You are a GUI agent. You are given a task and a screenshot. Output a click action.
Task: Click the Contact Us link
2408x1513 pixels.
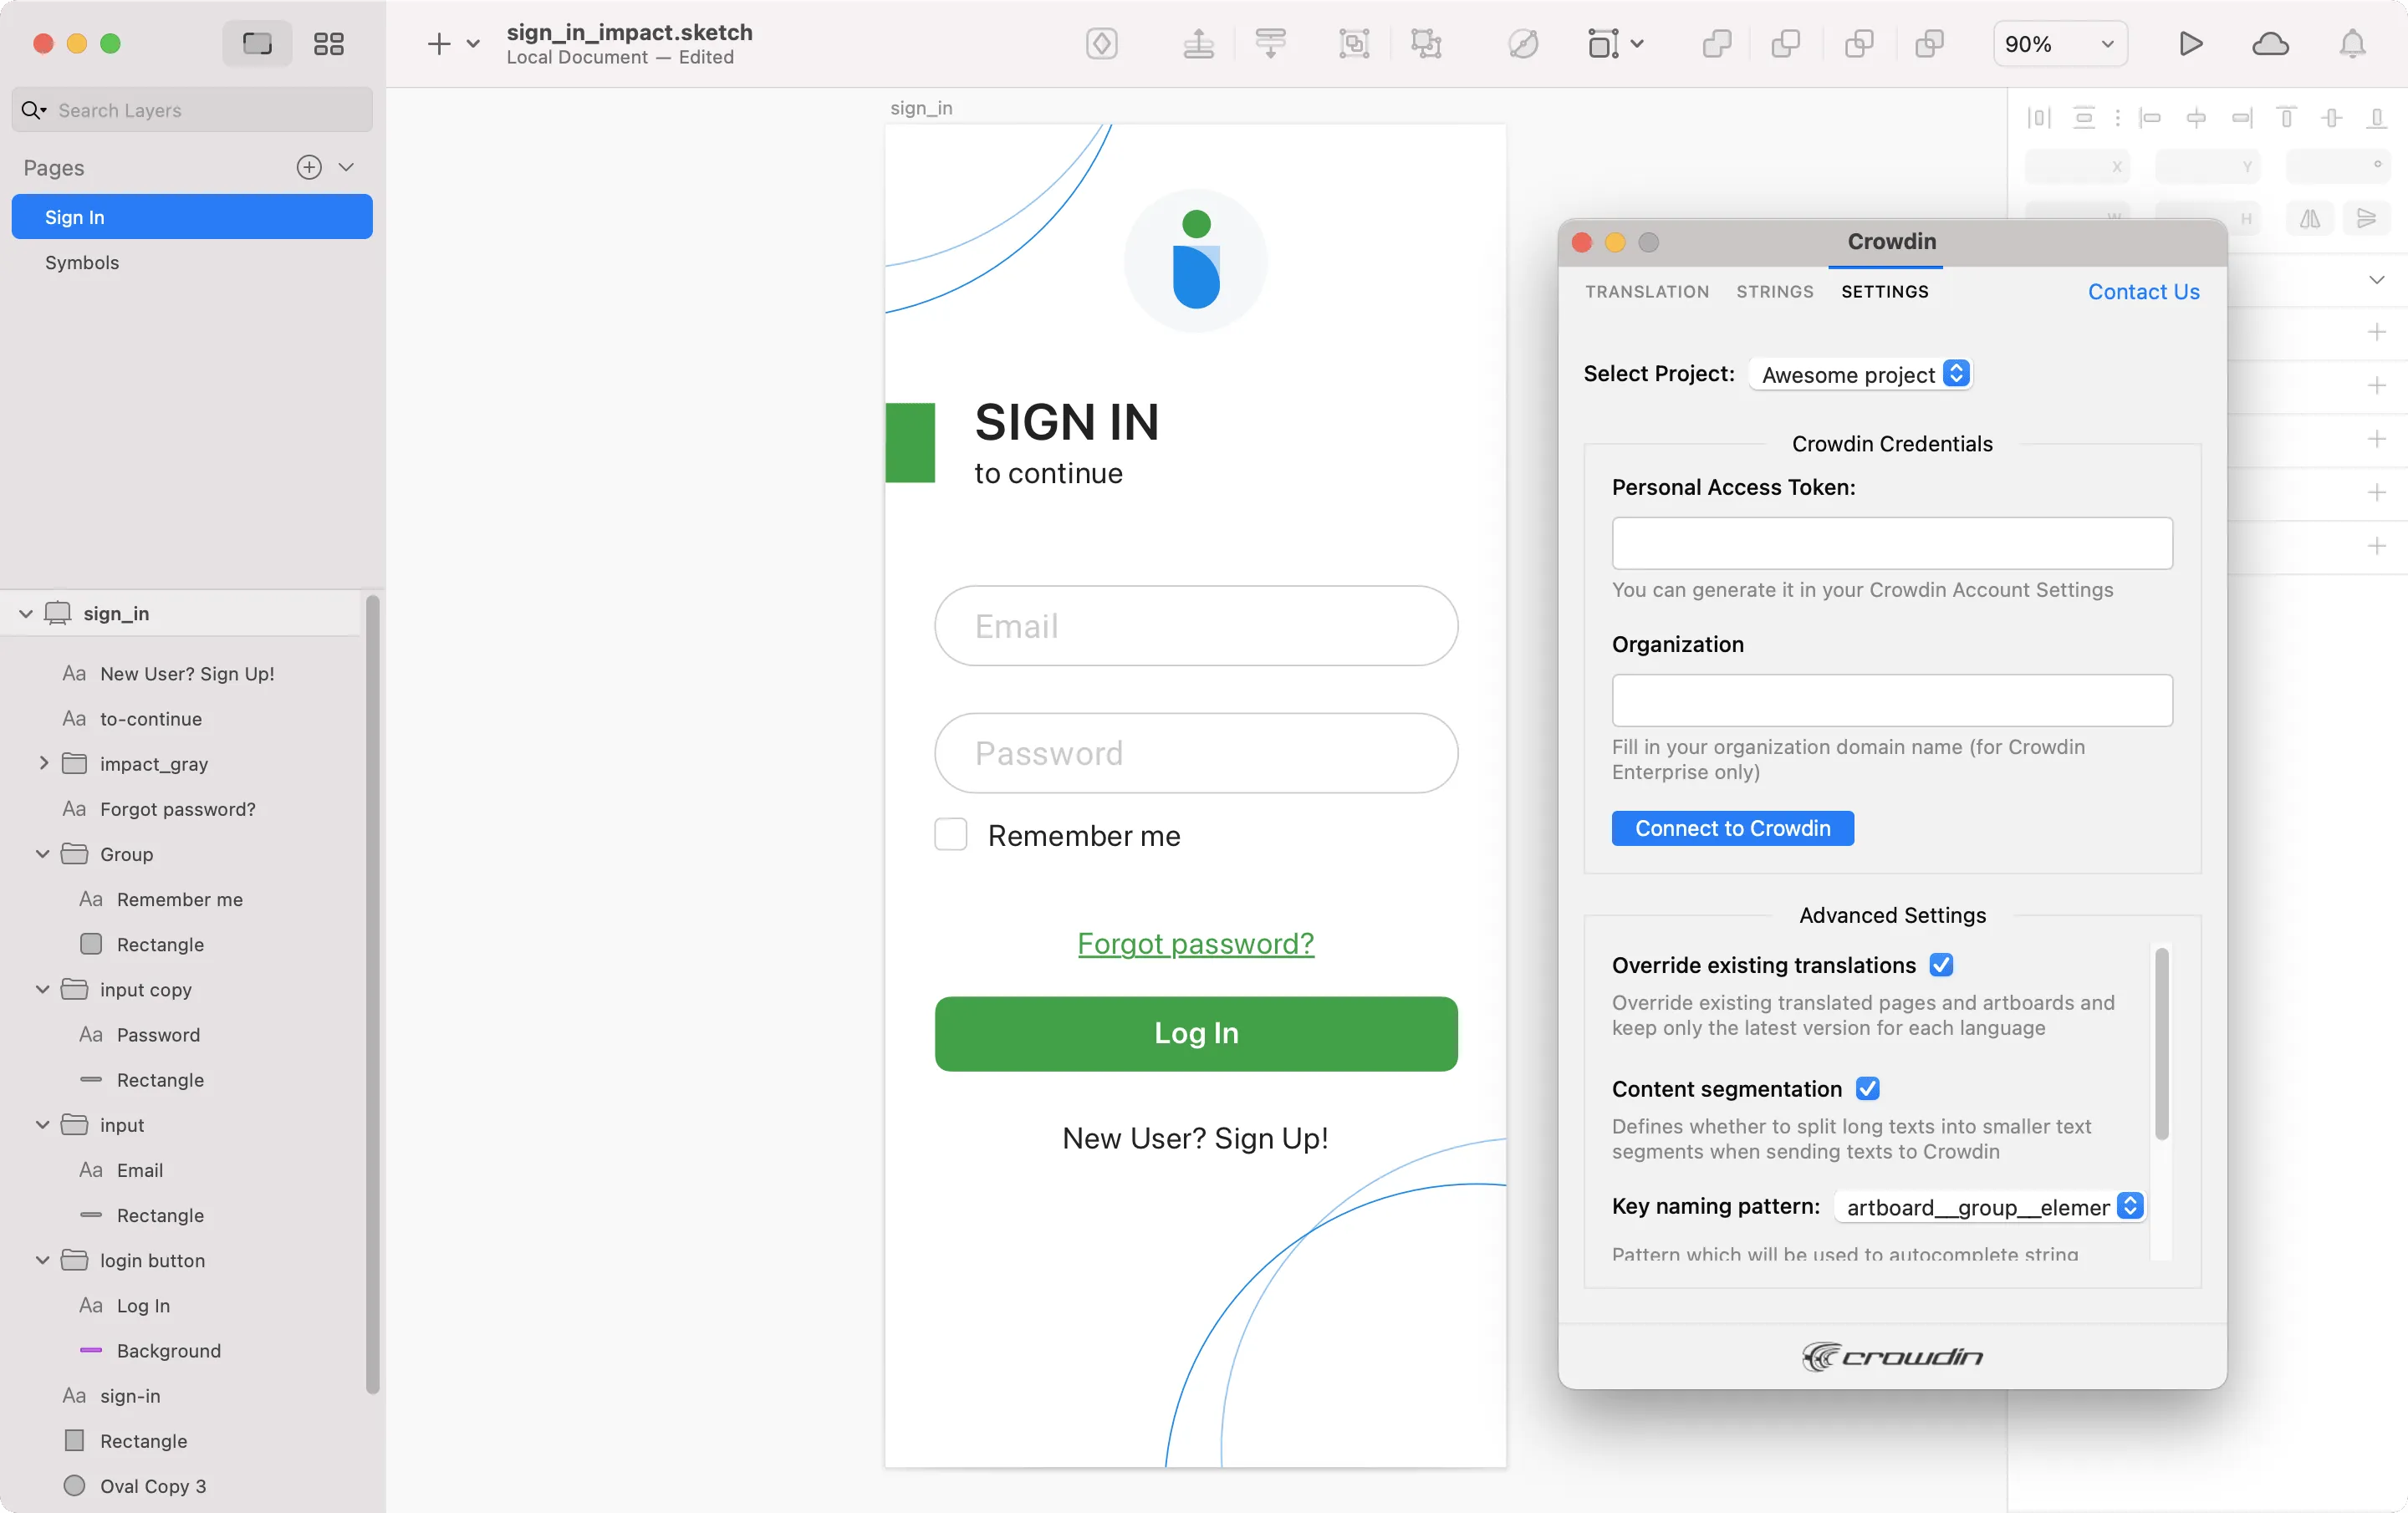[2143, 291]
